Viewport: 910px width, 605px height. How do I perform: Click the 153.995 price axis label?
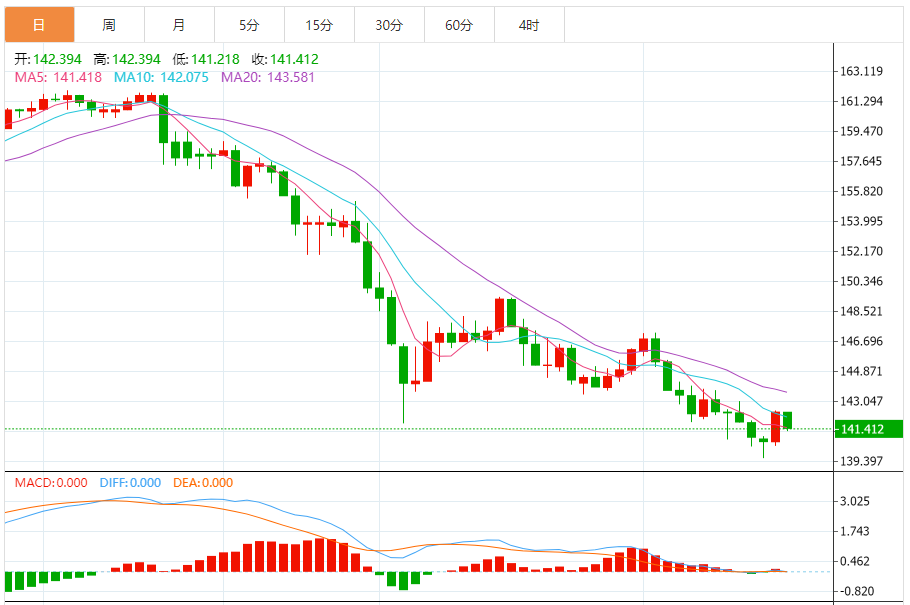(x=861, y=221)
